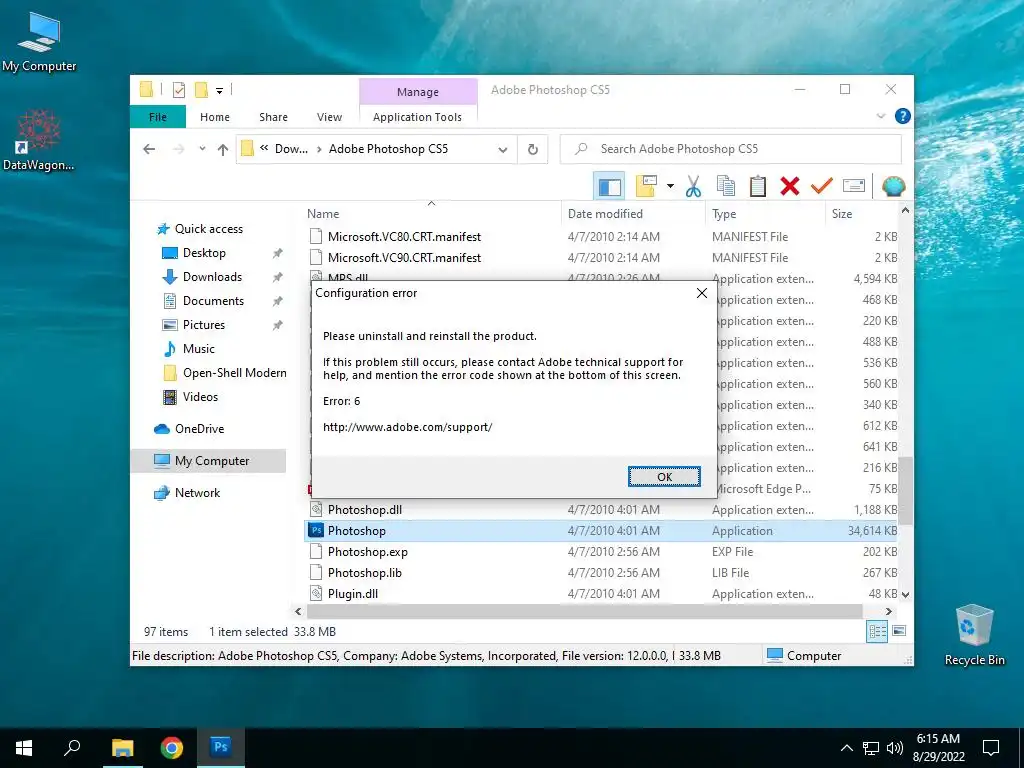Click the Copy toolbar icon
This screenshot has height=768, width=1024.
[x=726, y=187]
